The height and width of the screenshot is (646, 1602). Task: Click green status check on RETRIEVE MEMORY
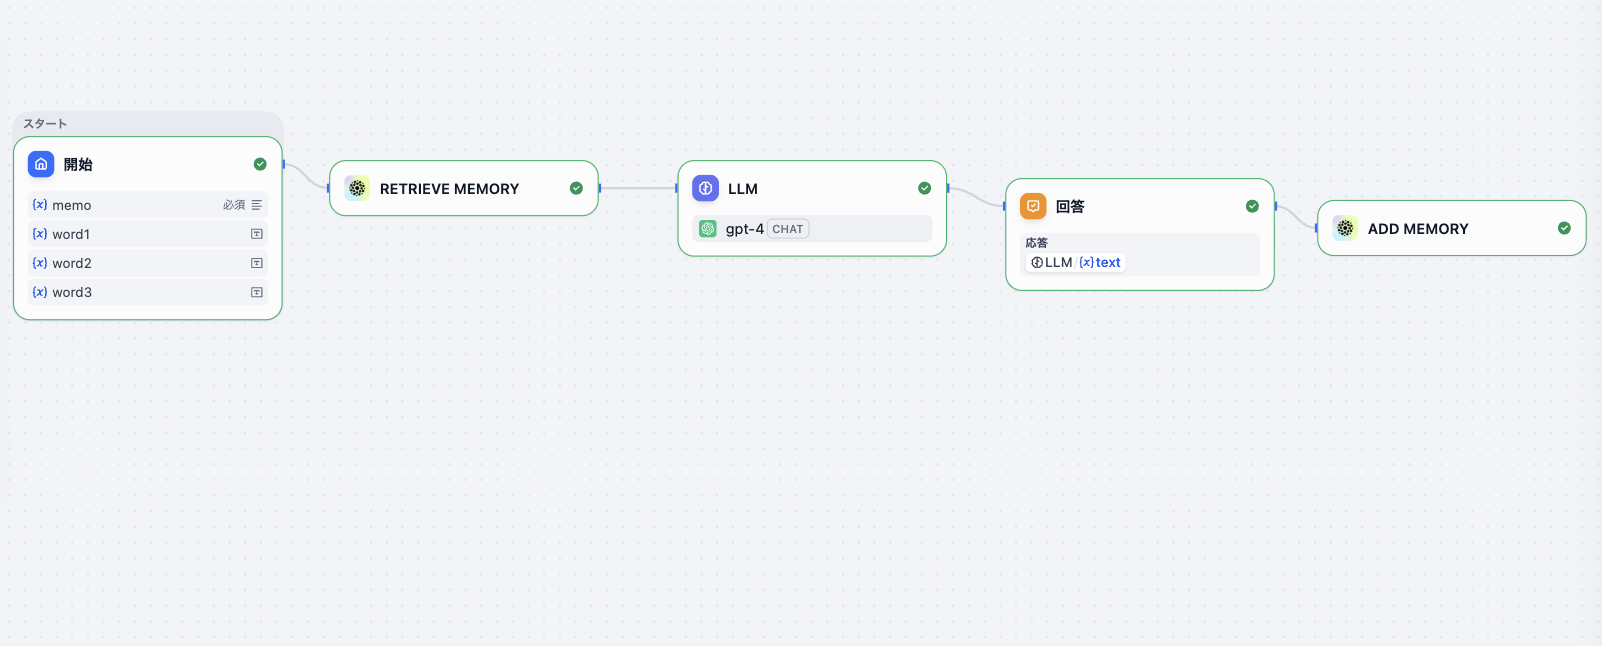(x=576, y=188)
